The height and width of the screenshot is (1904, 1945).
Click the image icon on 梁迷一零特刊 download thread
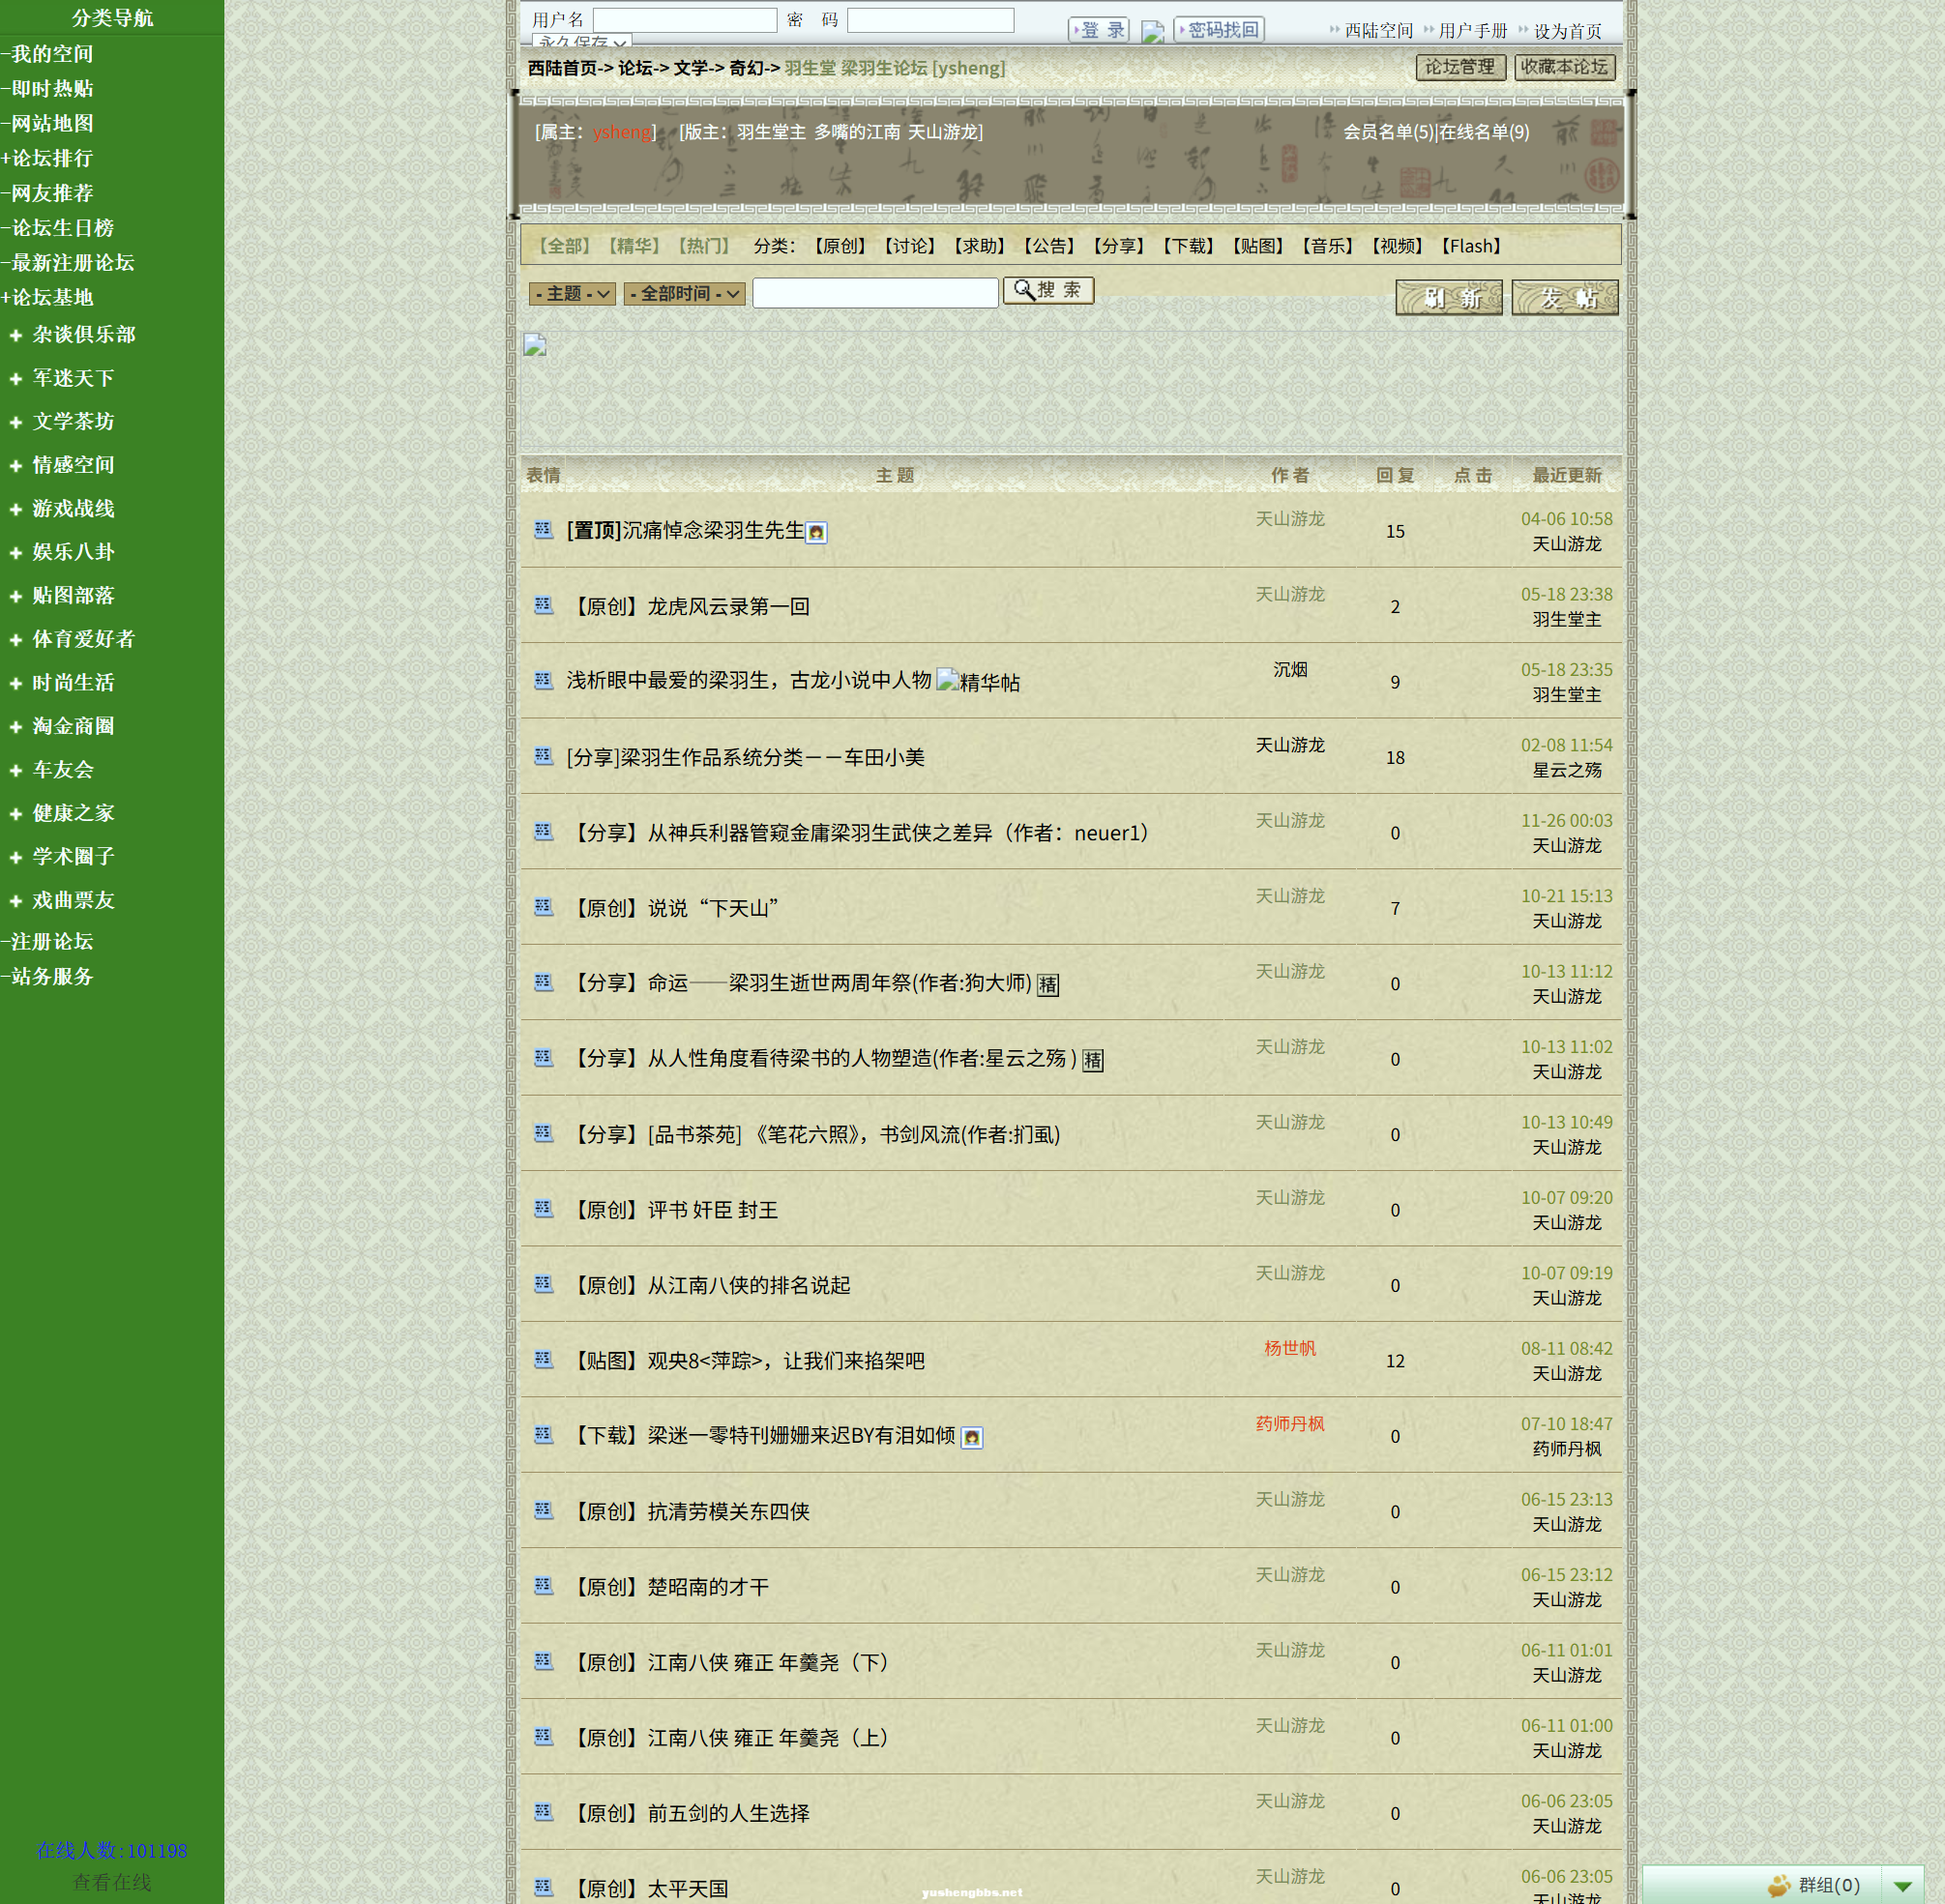click(975, 1437)
